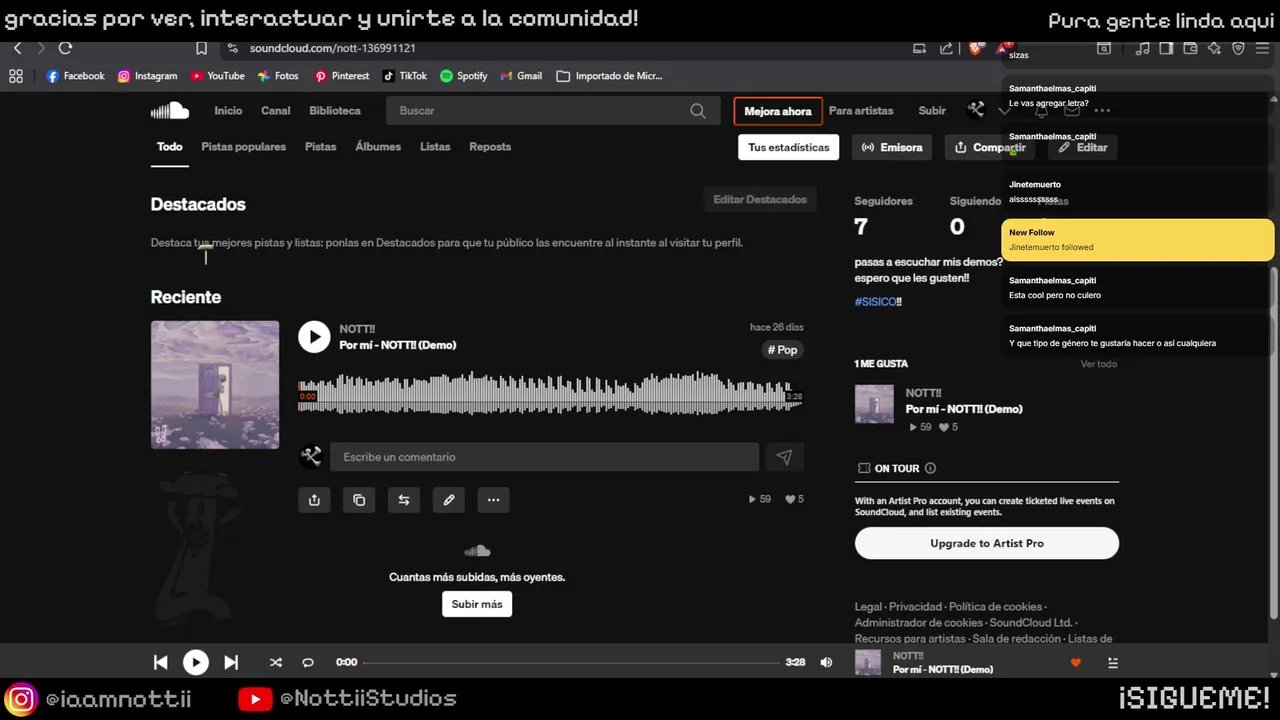Click the track waveform to seek
The width and height of the screenshot is (1280, 720).
pos(550,392)
